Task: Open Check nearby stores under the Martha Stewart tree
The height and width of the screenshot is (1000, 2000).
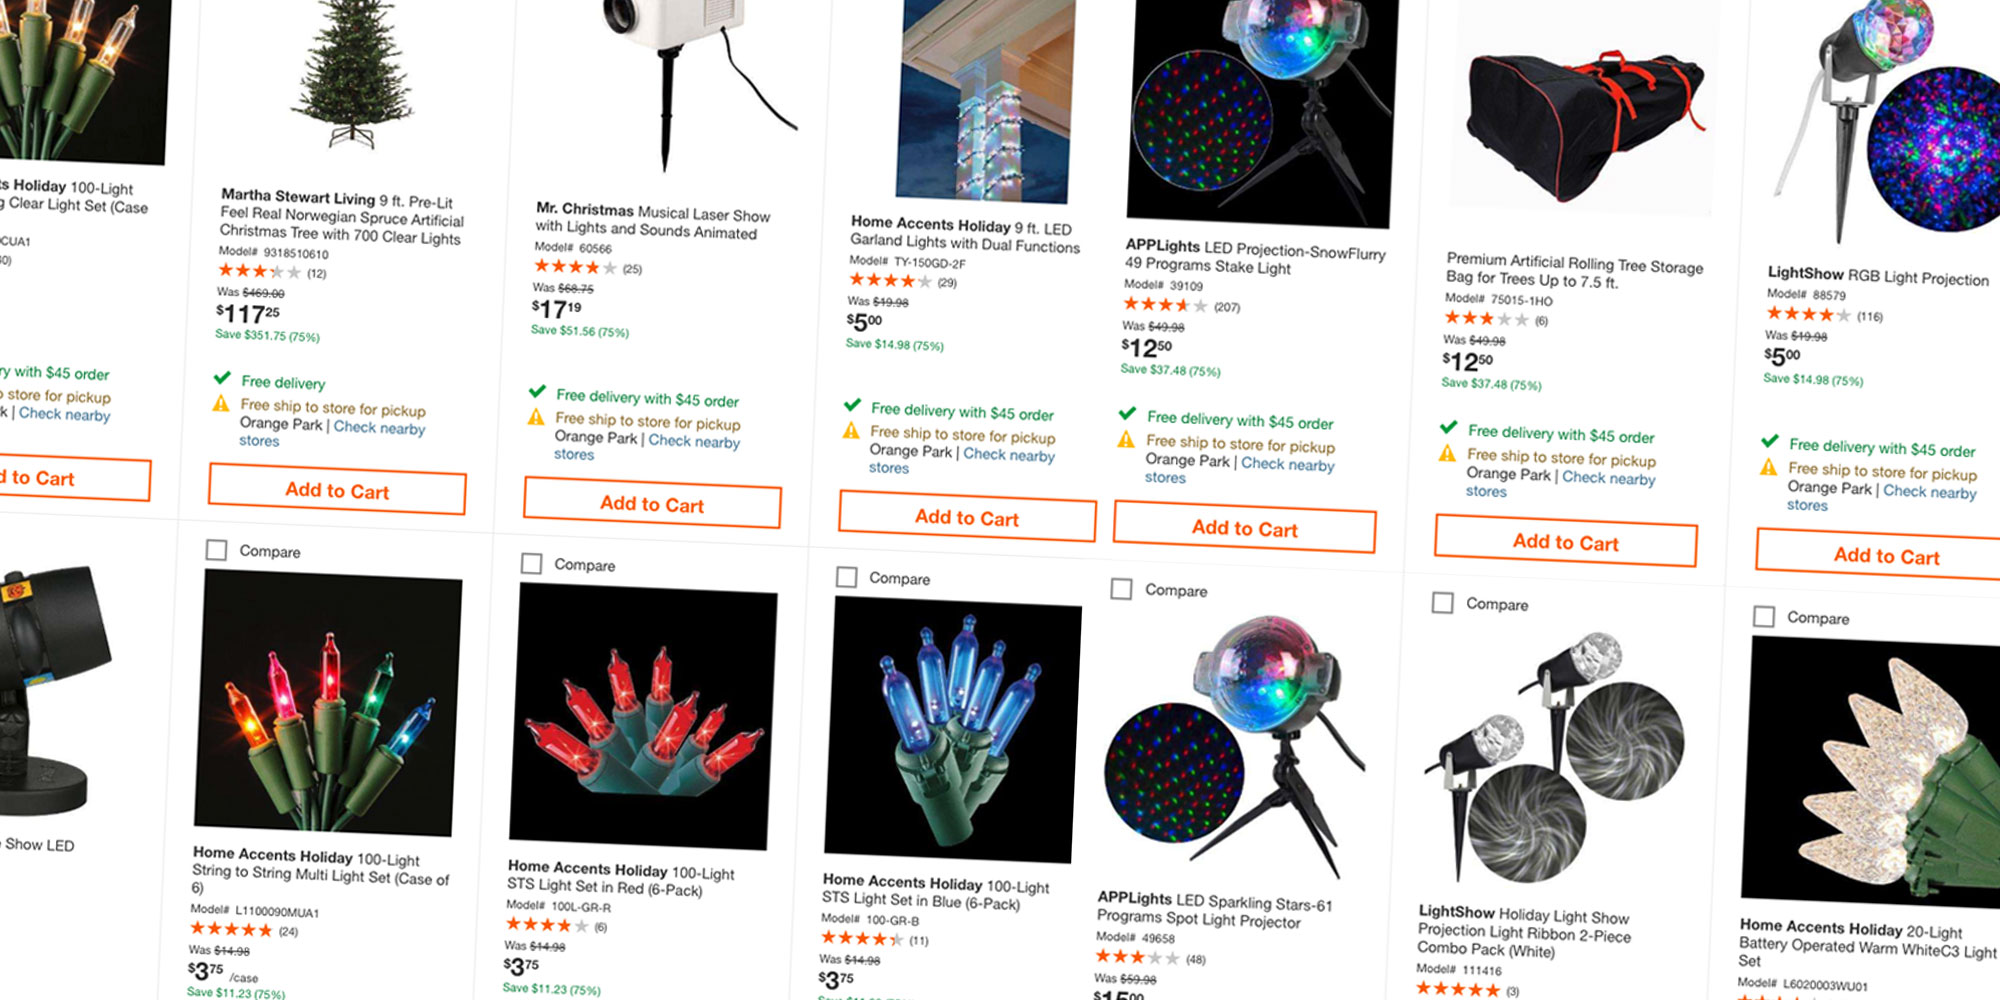Action: click(x=378, y=427)
